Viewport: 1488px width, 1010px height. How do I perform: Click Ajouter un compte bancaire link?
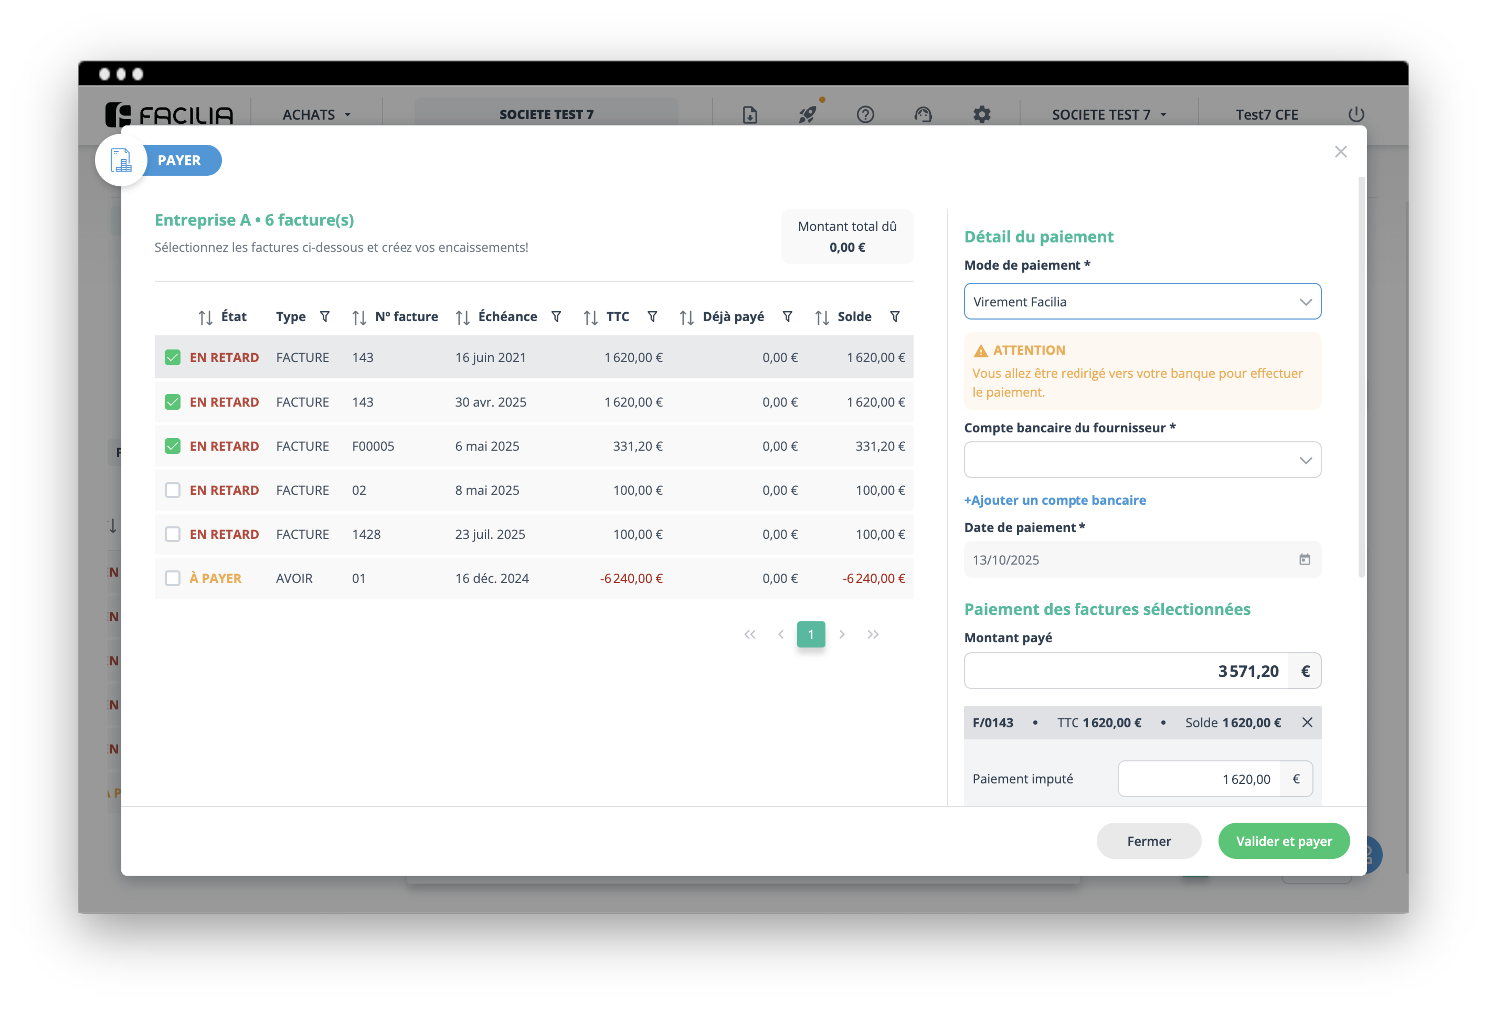point(1055,501)
